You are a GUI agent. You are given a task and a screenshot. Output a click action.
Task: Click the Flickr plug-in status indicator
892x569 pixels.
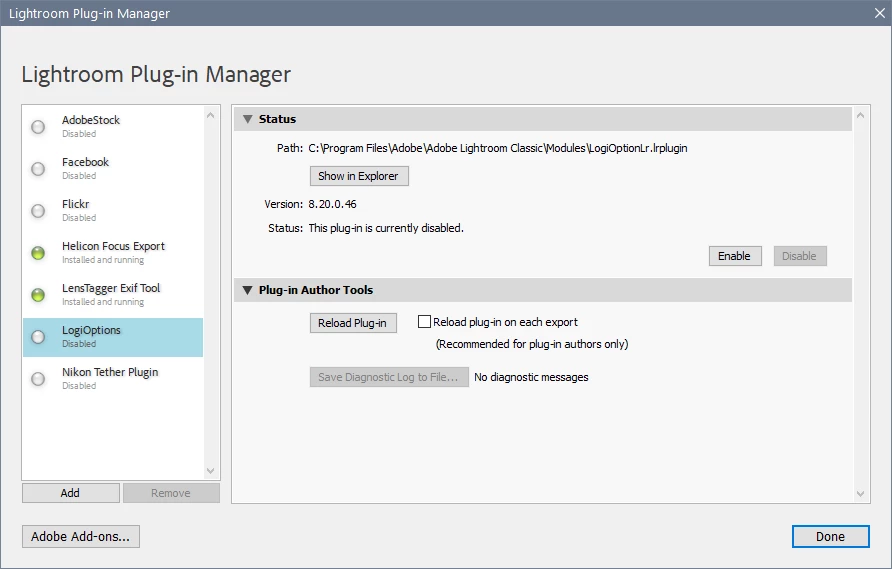[38, 211]
